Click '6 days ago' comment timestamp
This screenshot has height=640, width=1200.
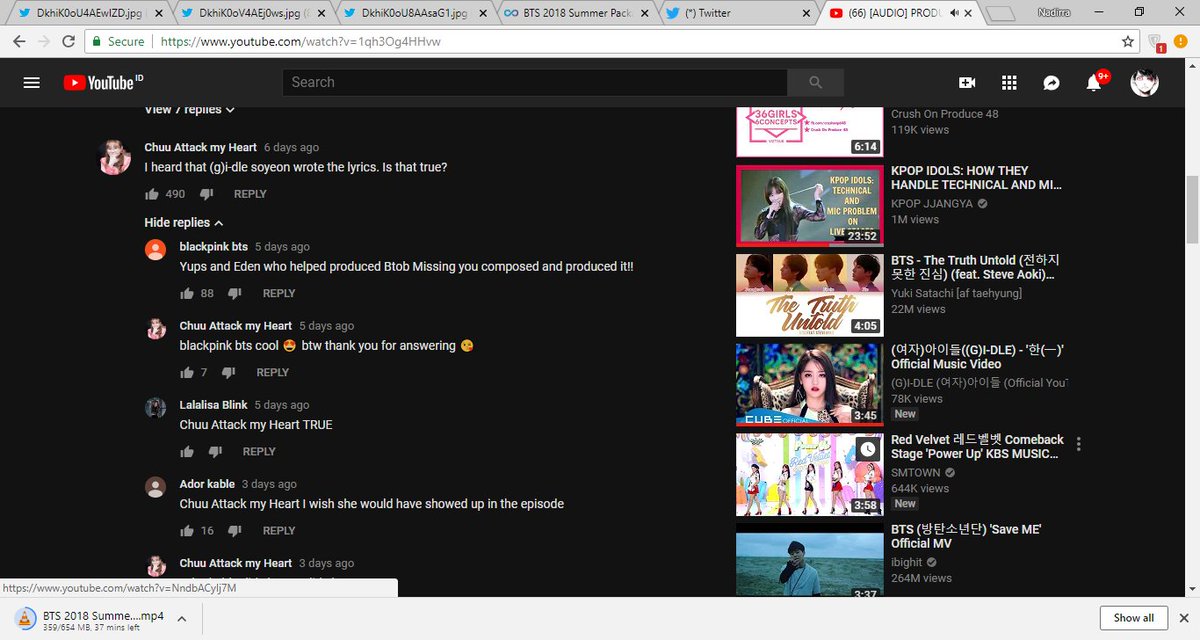[291, 147]
